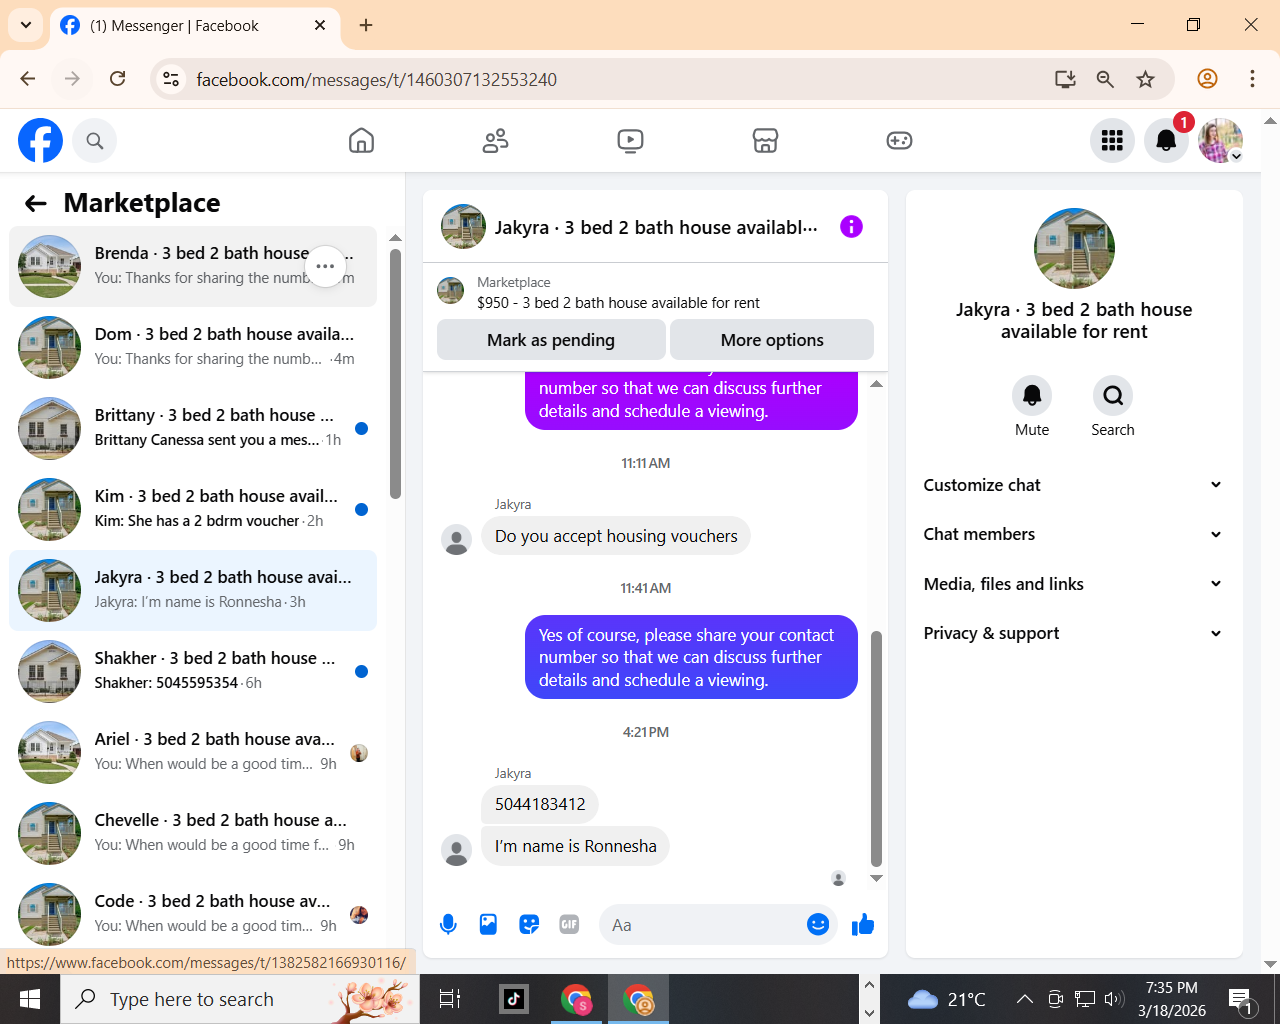
Task: Open Dom's conversation
Action: (x=193, y=347)
